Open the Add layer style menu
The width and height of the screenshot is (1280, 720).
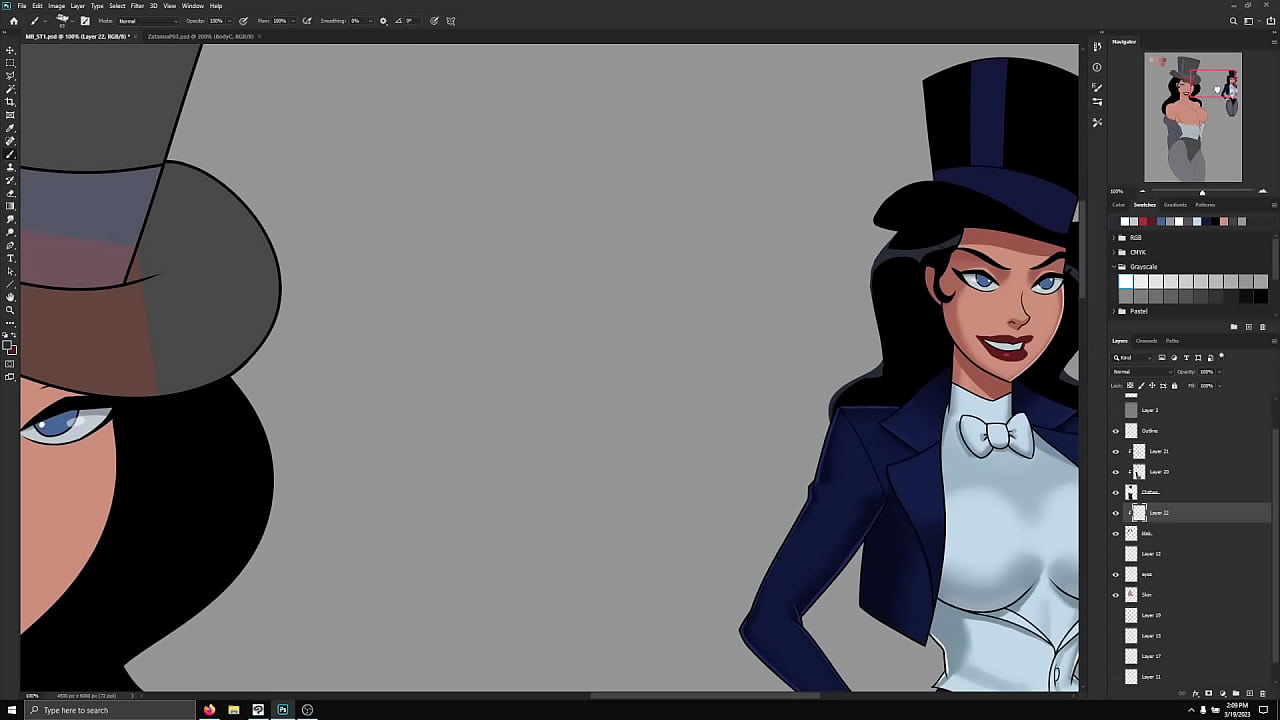pos(1196,693)
